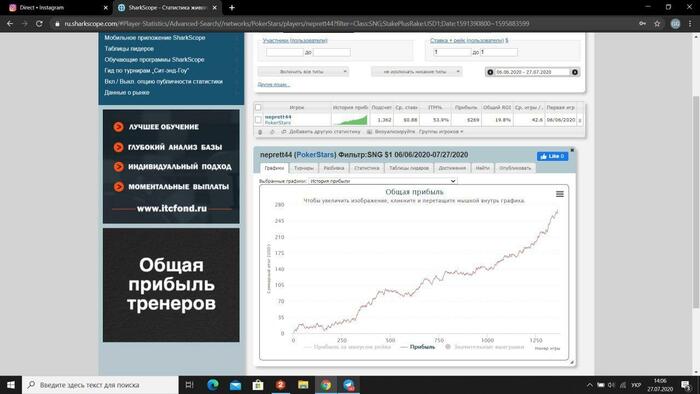Toggle 'Прибыль' series in chart legend
The height and width of the screenshot is (394, 700).
[x=417, y=347]
